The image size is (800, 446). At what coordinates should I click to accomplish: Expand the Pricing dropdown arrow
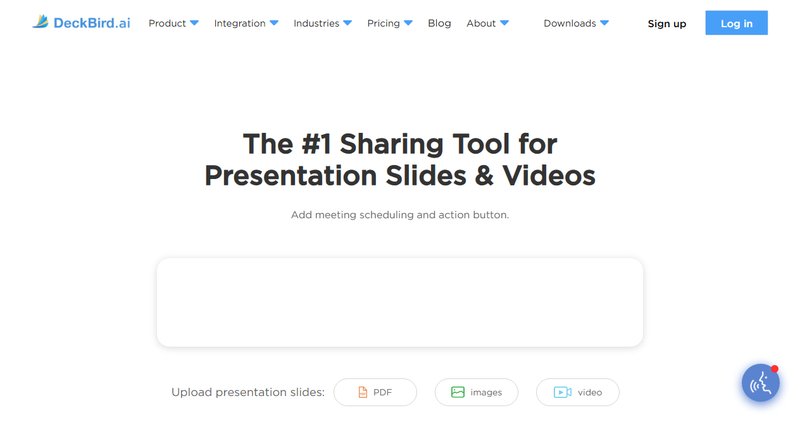tap(408, 23)
